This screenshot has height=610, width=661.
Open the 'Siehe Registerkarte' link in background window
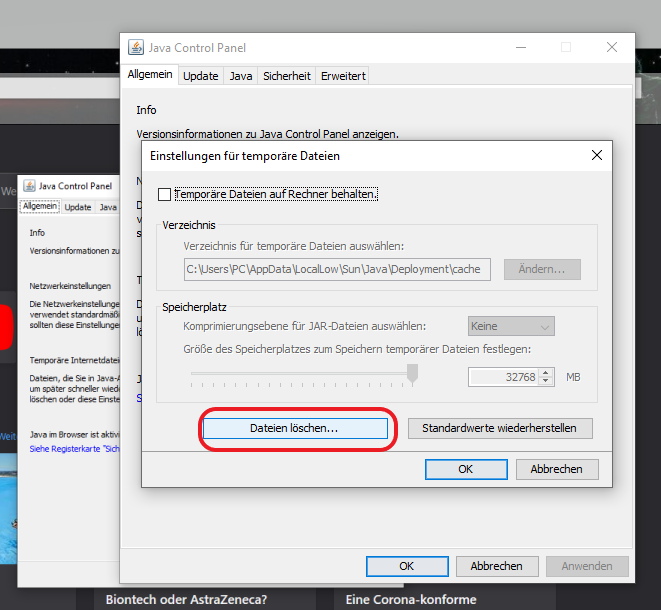[74, 449]
